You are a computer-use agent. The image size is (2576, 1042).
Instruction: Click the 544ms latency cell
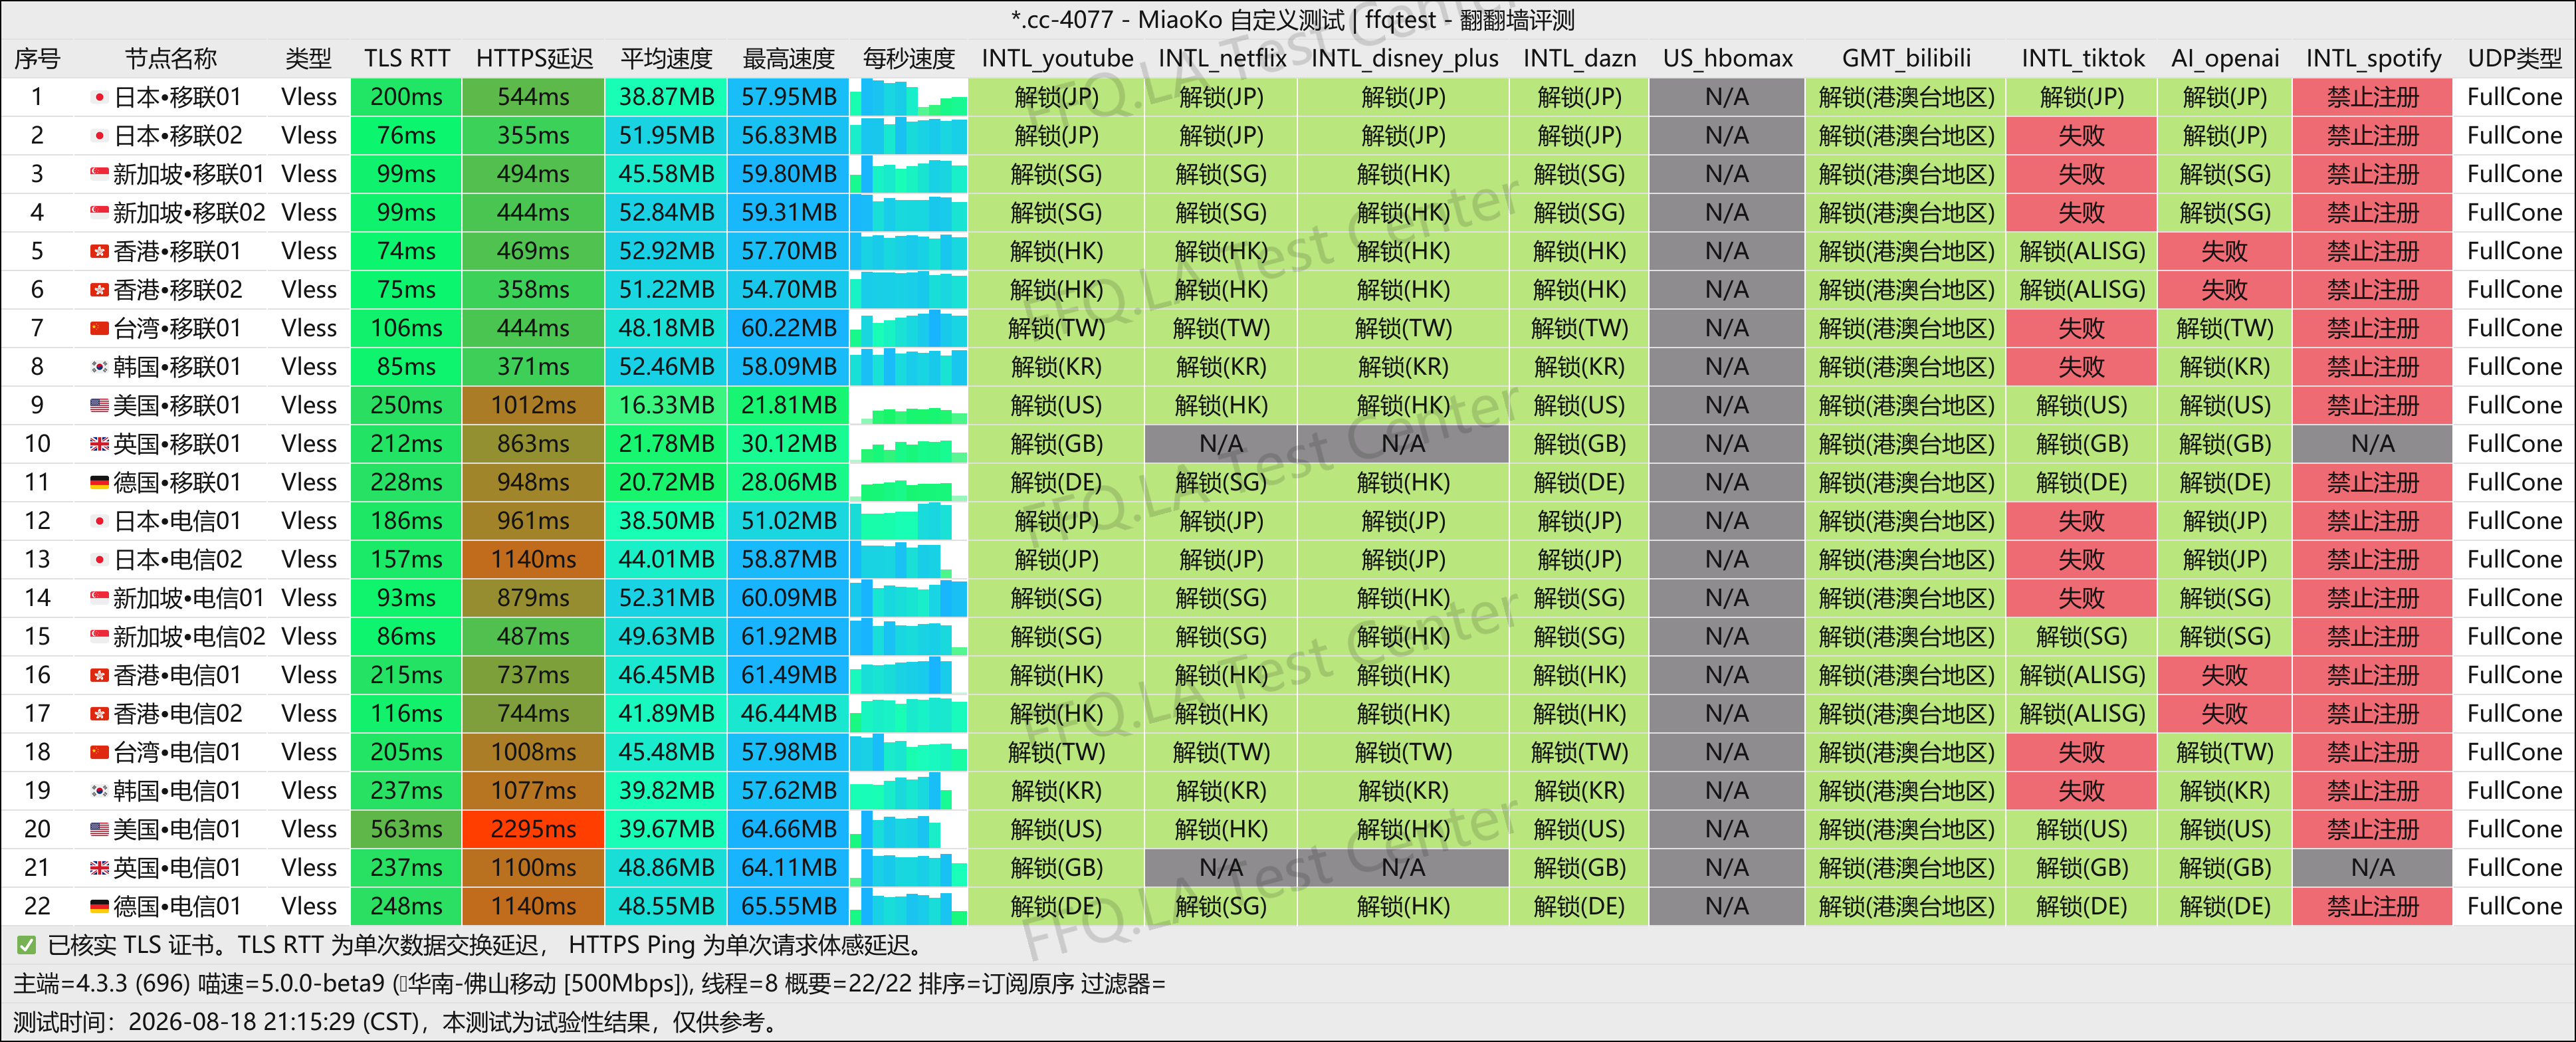pyautogui.click(x=533, y=97)
